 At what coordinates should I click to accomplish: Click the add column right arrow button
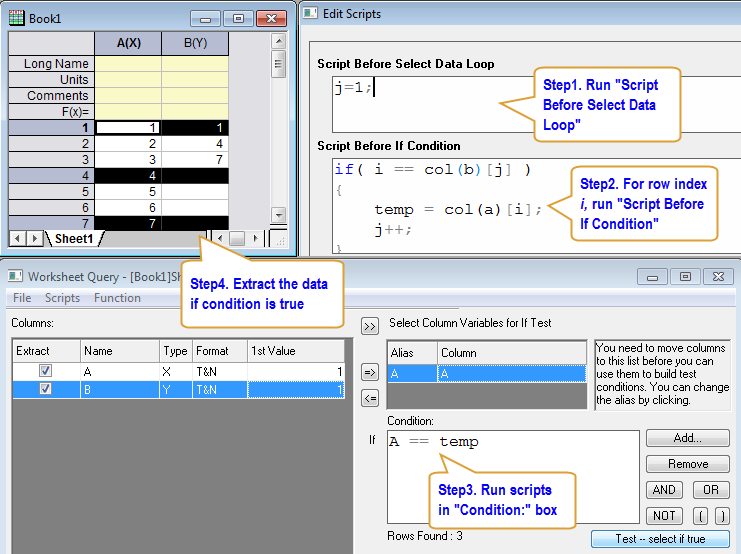click(x=370, y=373)
